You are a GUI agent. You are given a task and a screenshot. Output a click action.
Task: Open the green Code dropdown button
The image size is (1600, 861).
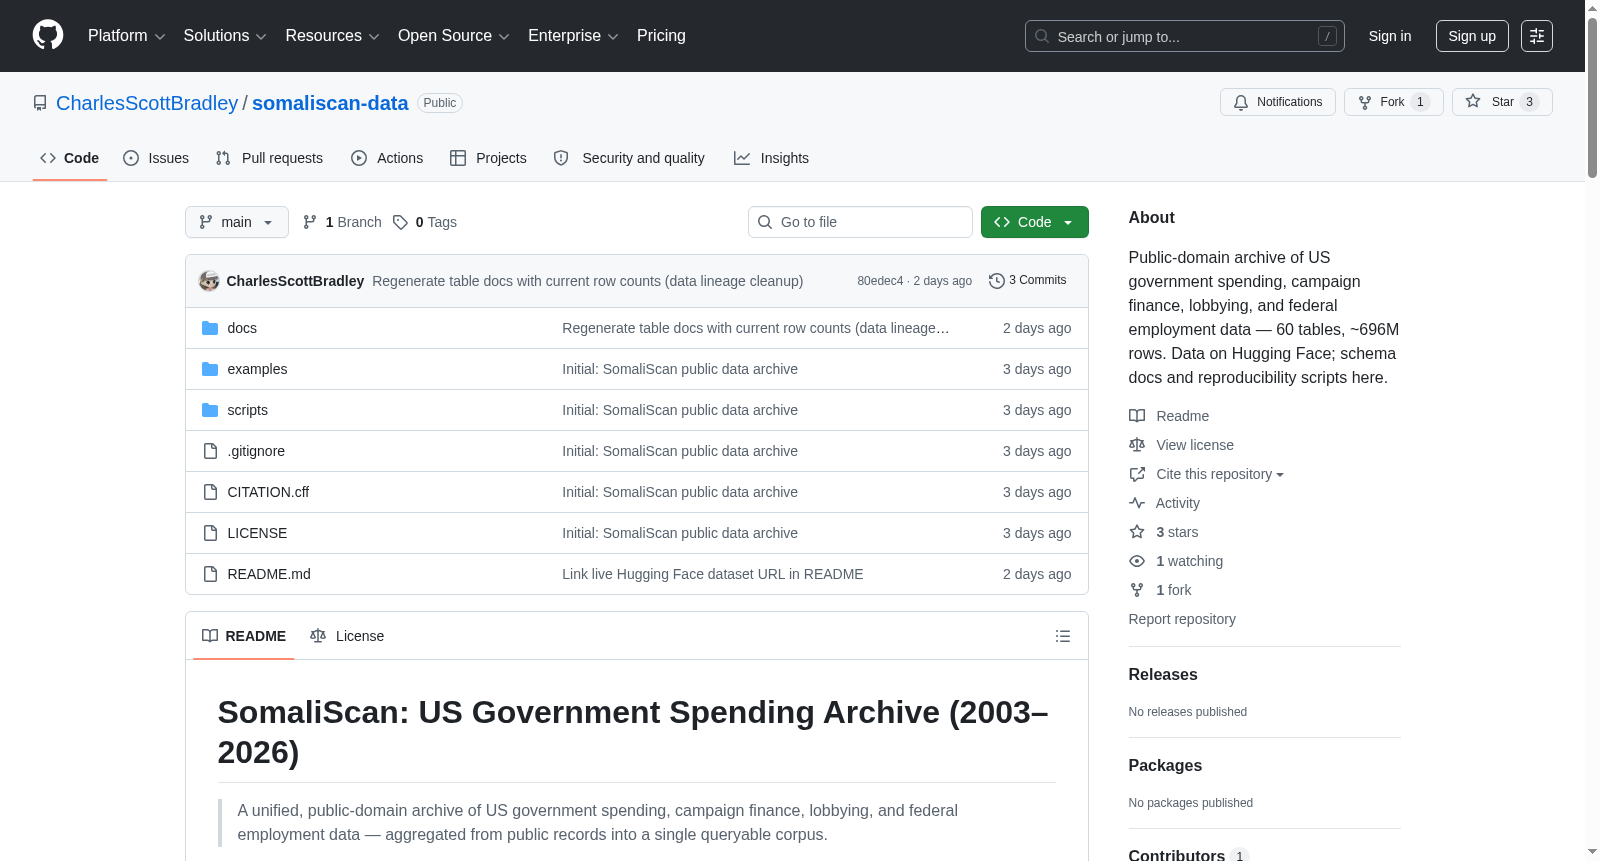tap(1035, 222)
